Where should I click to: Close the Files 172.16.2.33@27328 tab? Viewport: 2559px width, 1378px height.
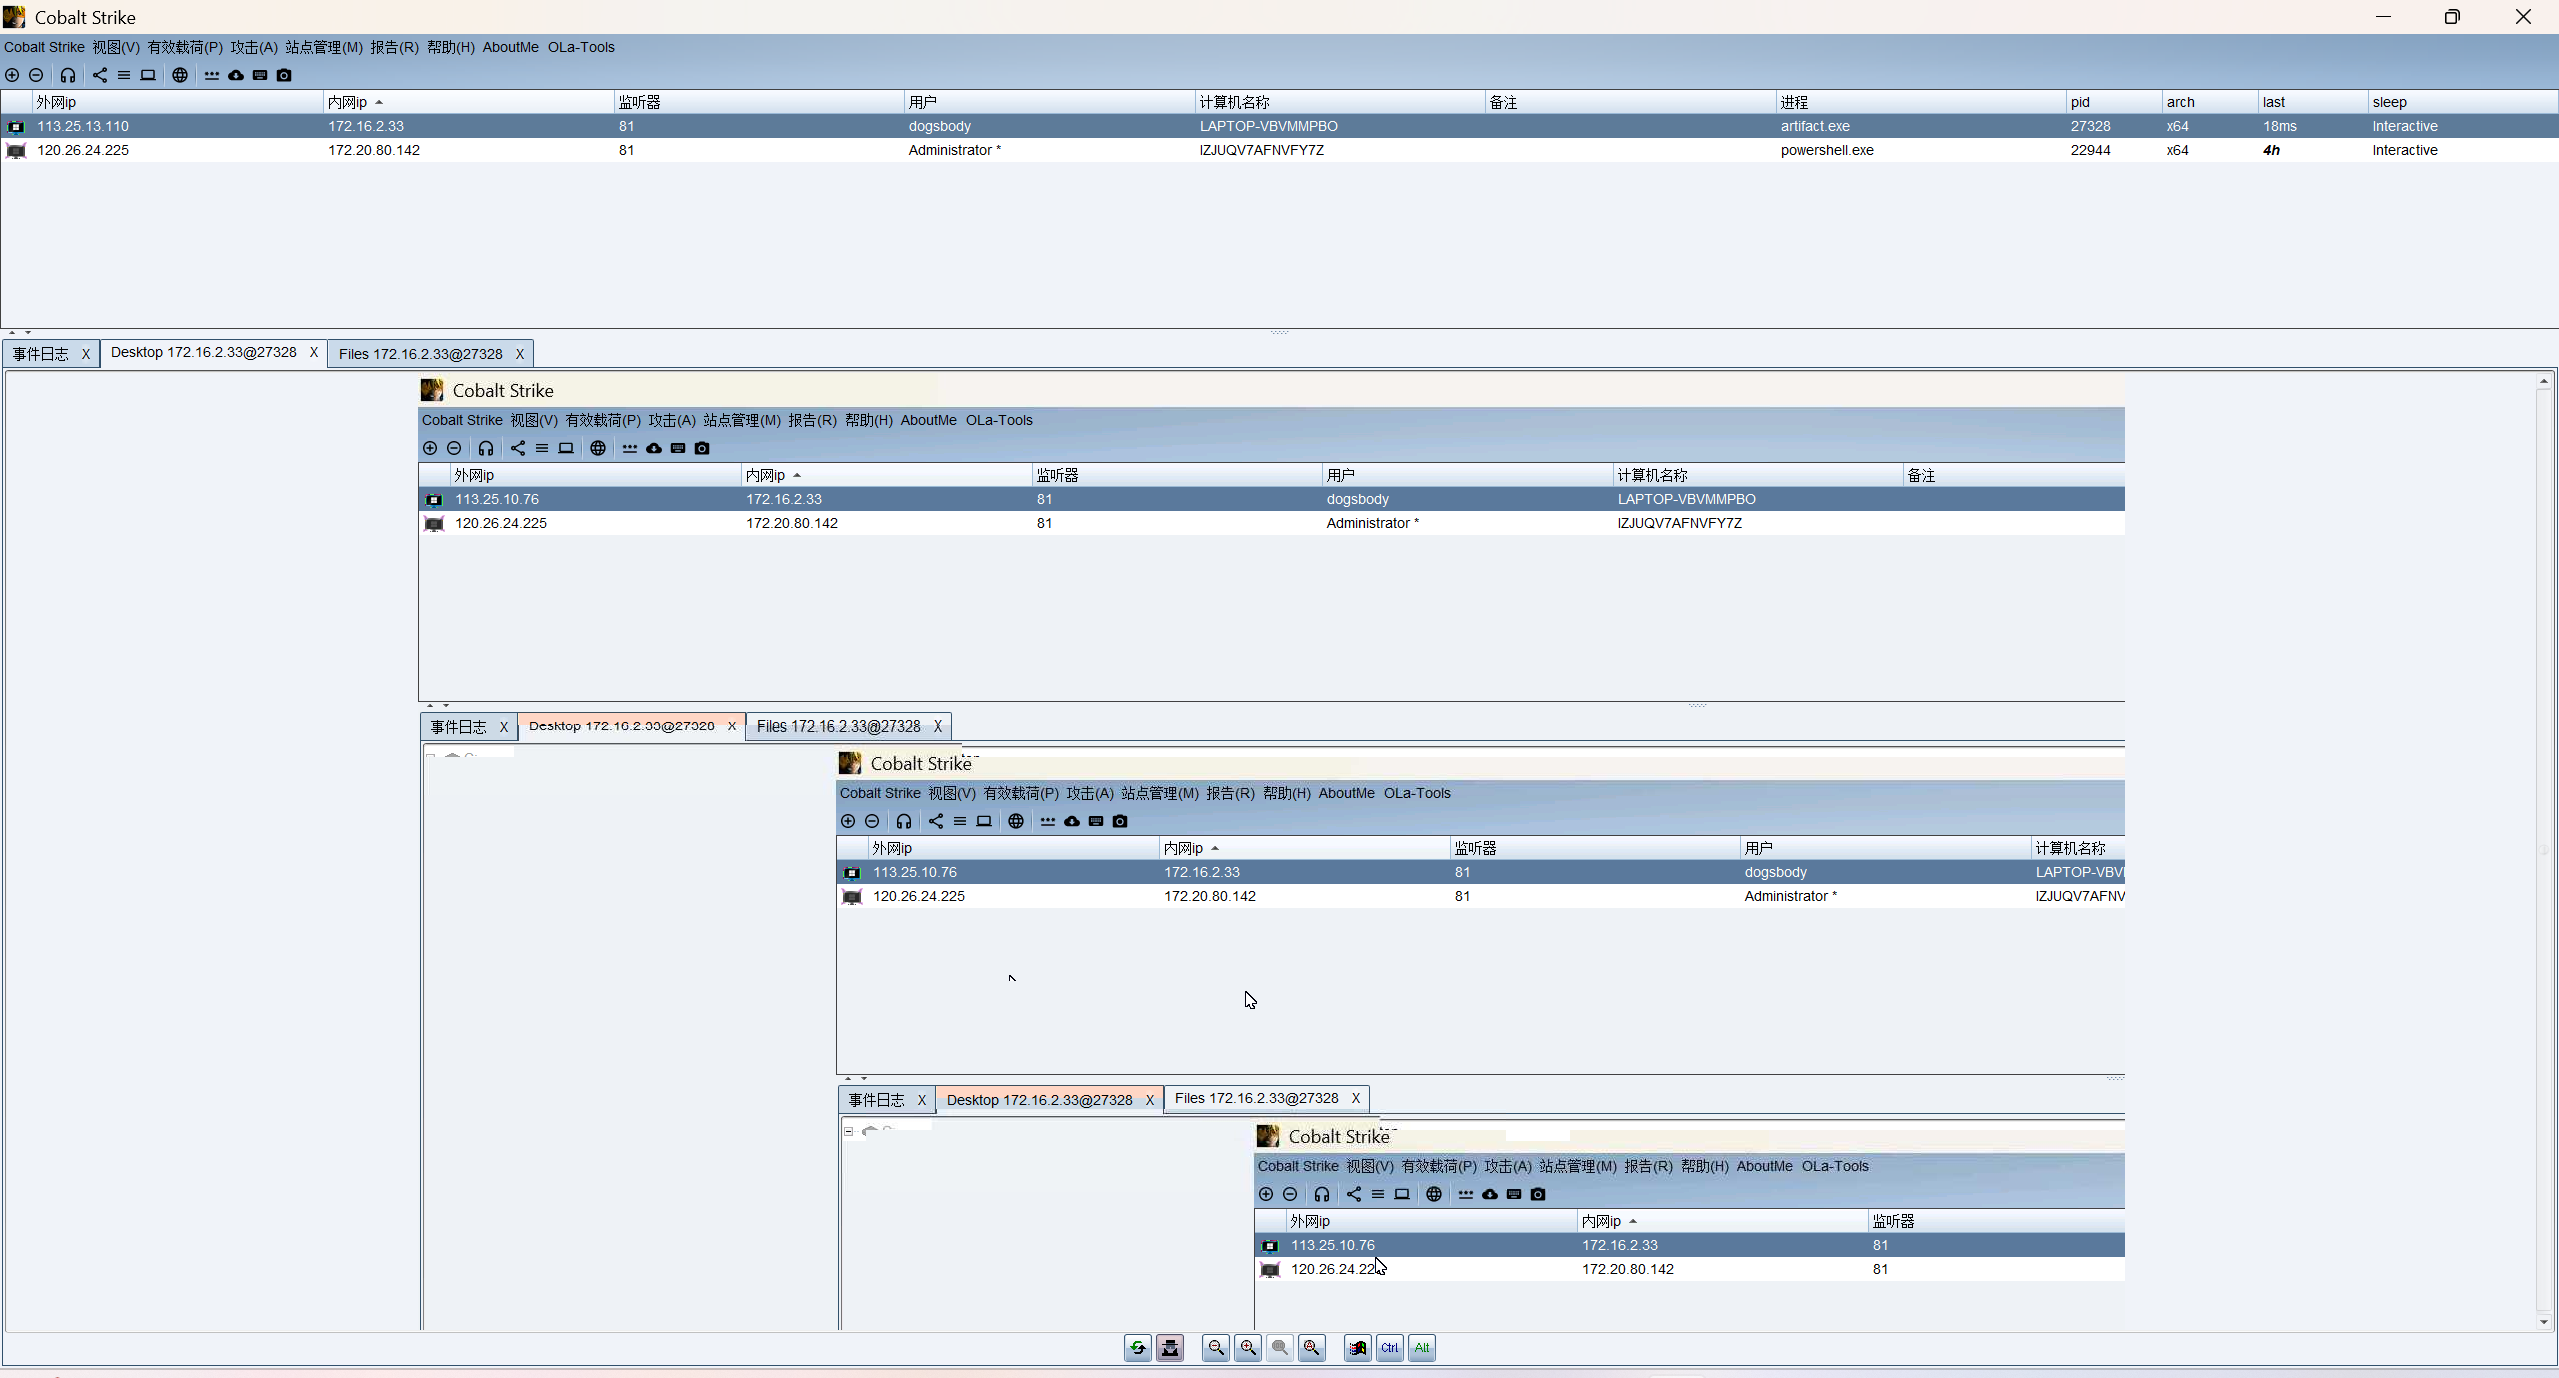pos(520,354)
